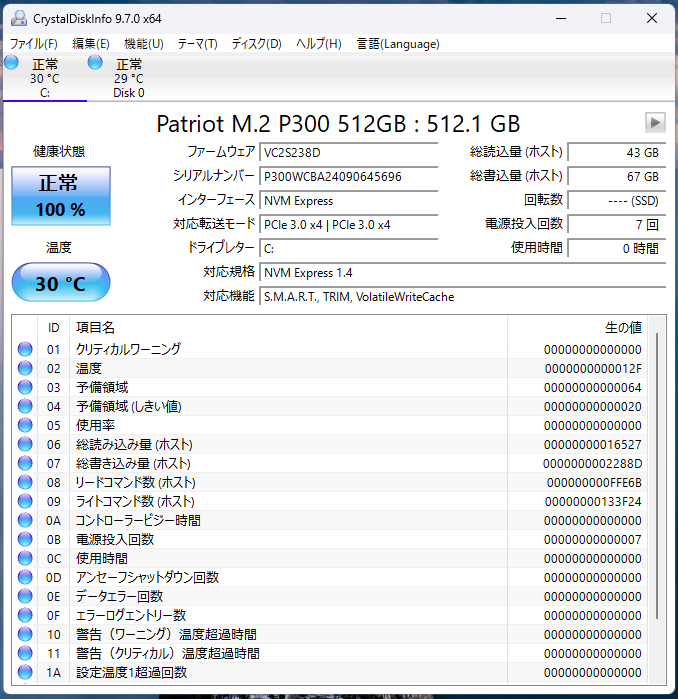Click total host writes value 67 GB
Image resolution: width=678 pixels, height=699 pixels.
pyautogui.click(x=617, y=177)
